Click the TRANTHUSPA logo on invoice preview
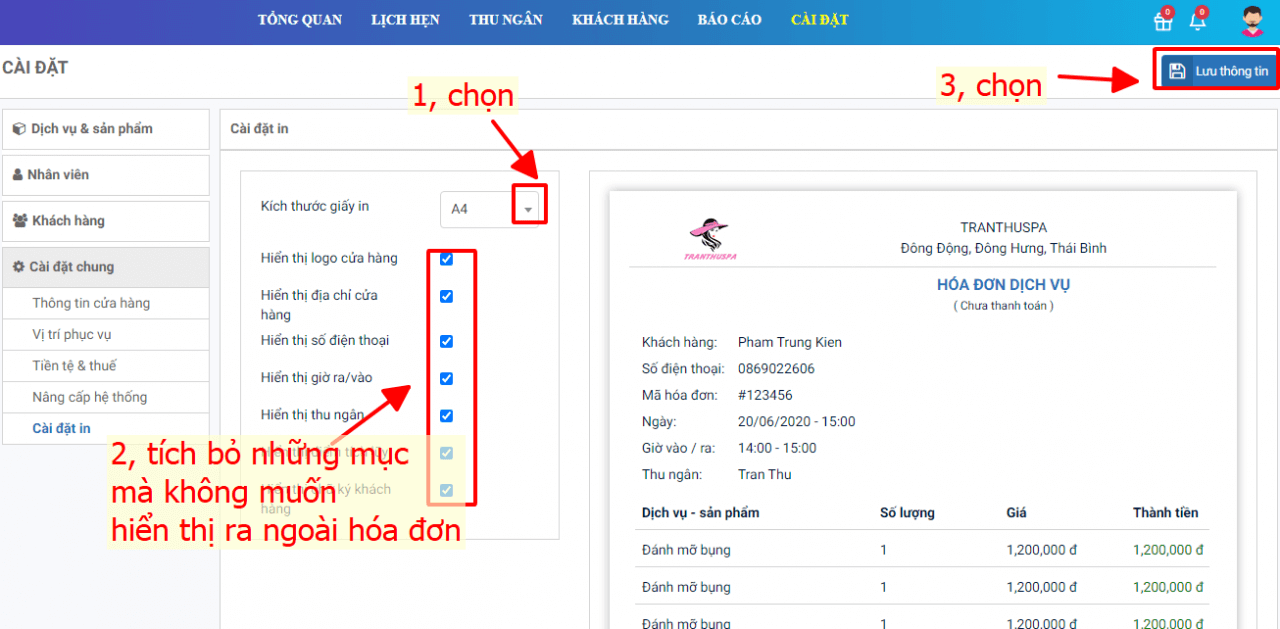 point(710,240)
